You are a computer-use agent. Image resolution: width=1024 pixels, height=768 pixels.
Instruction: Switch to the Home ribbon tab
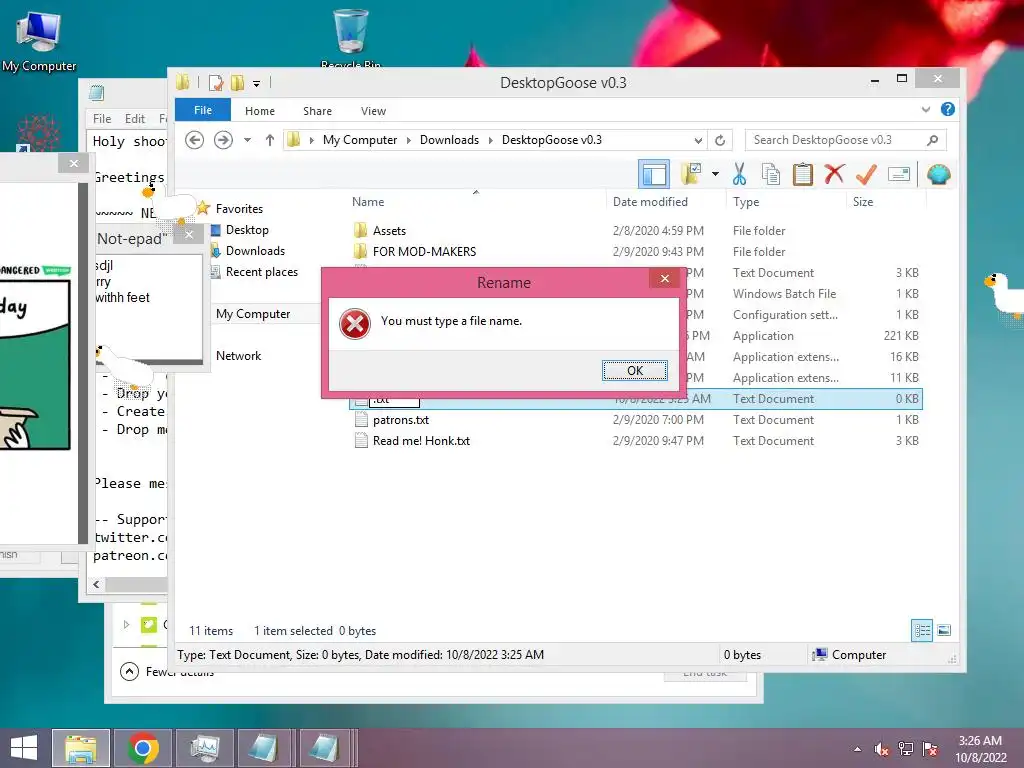pyautogui.click(x=260, y=111)
